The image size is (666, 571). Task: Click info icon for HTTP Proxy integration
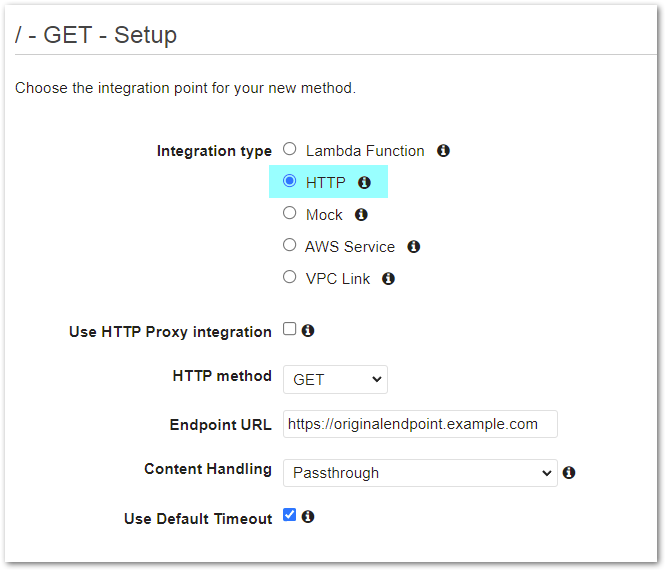point(308,331)
